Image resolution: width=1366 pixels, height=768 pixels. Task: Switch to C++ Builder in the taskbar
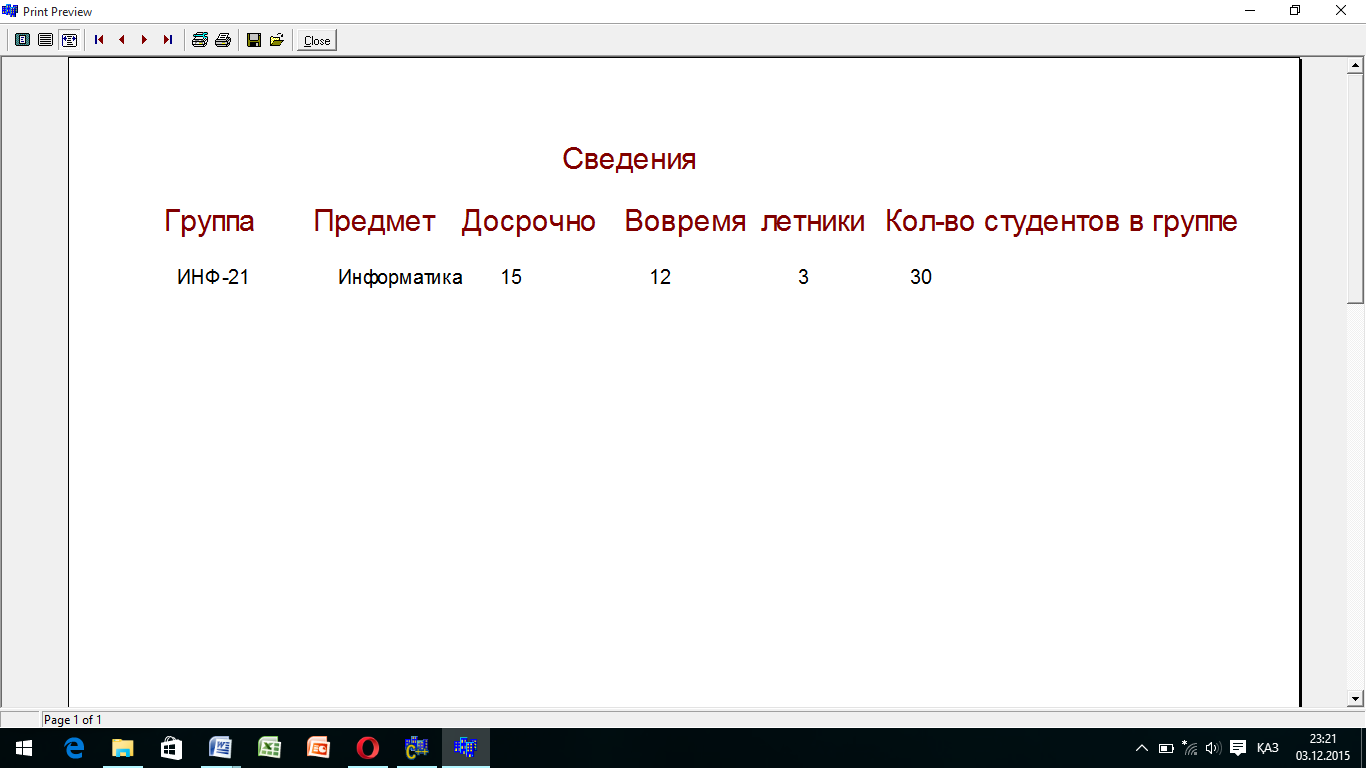(x=416, y=748)
